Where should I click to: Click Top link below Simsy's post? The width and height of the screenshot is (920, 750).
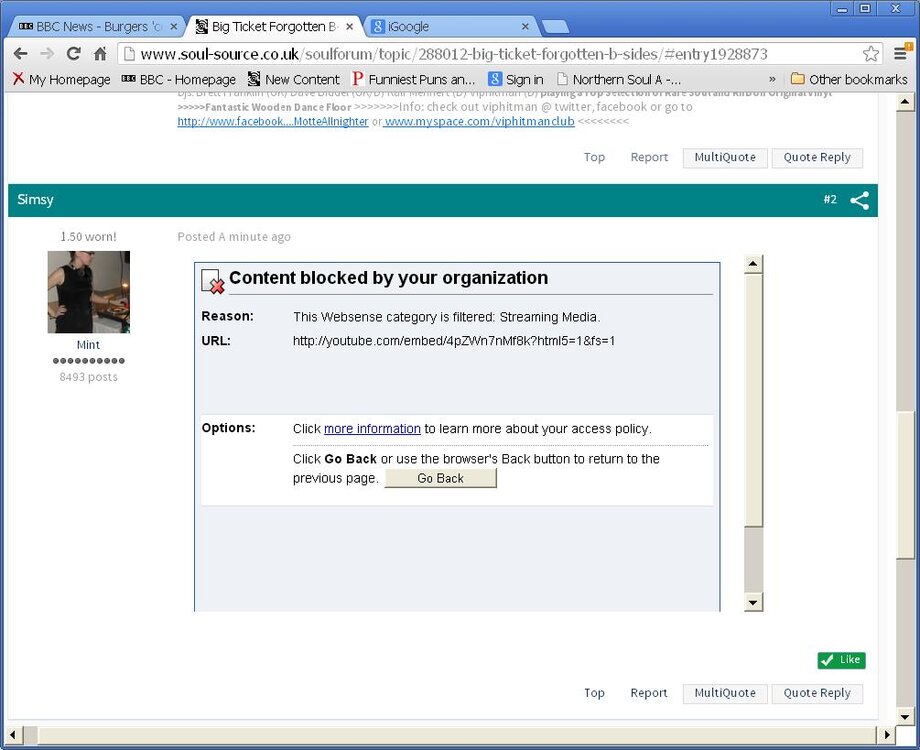(x=594, y=693)
